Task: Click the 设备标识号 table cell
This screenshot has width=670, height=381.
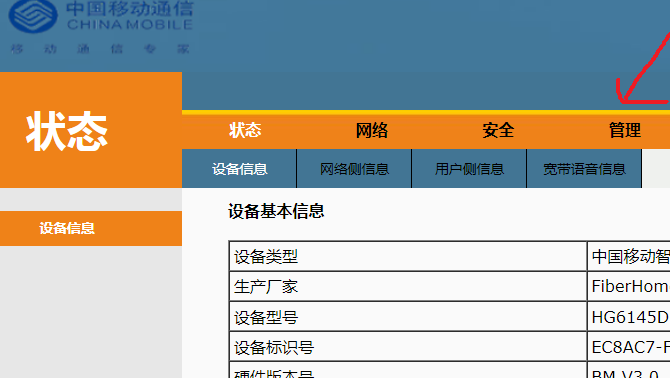Action: [408, 346]
